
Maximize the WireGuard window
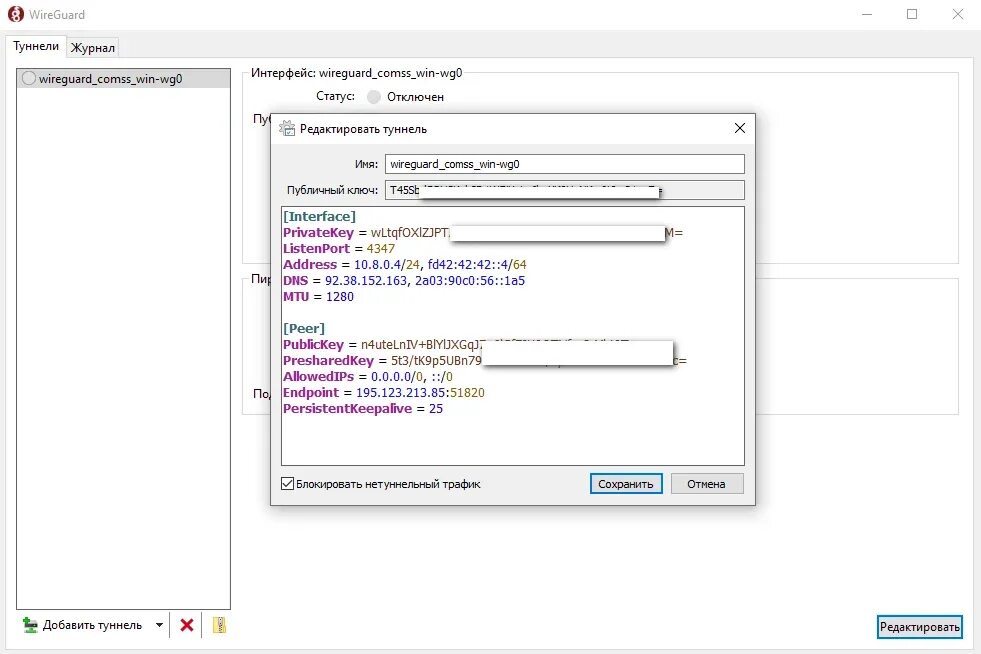click(912, 14)
